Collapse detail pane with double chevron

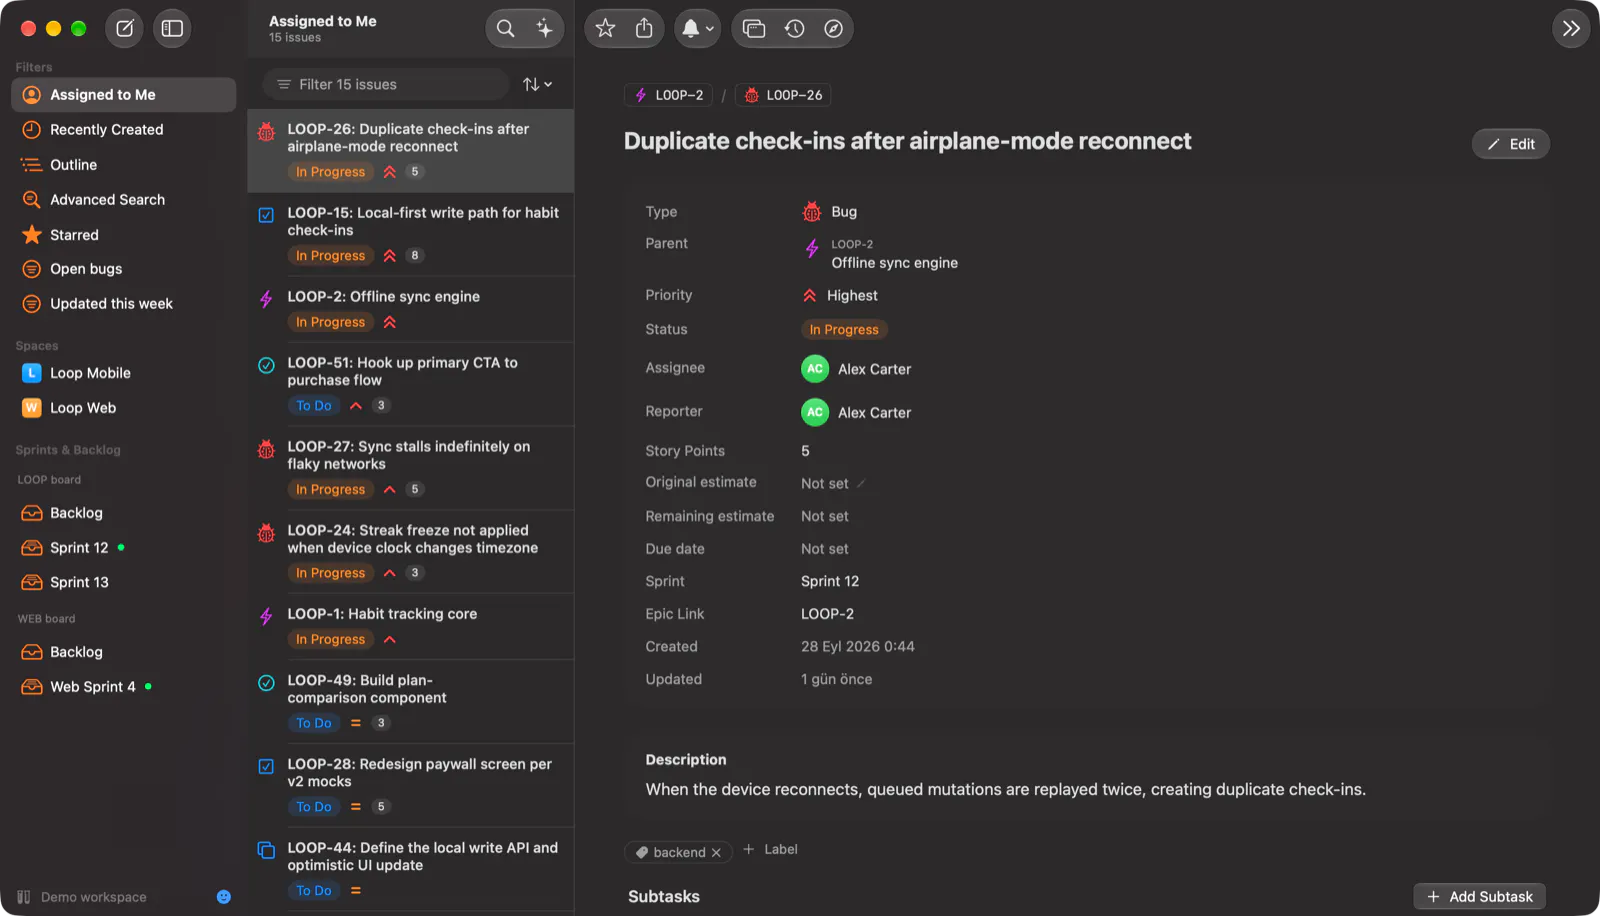(x=1571, y=28)
